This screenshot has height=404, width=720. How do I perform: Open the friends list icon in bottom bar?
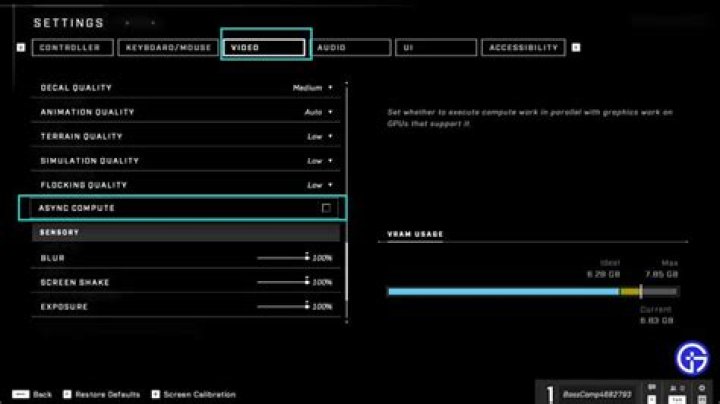pyautogui.click(x=677, y=388)
